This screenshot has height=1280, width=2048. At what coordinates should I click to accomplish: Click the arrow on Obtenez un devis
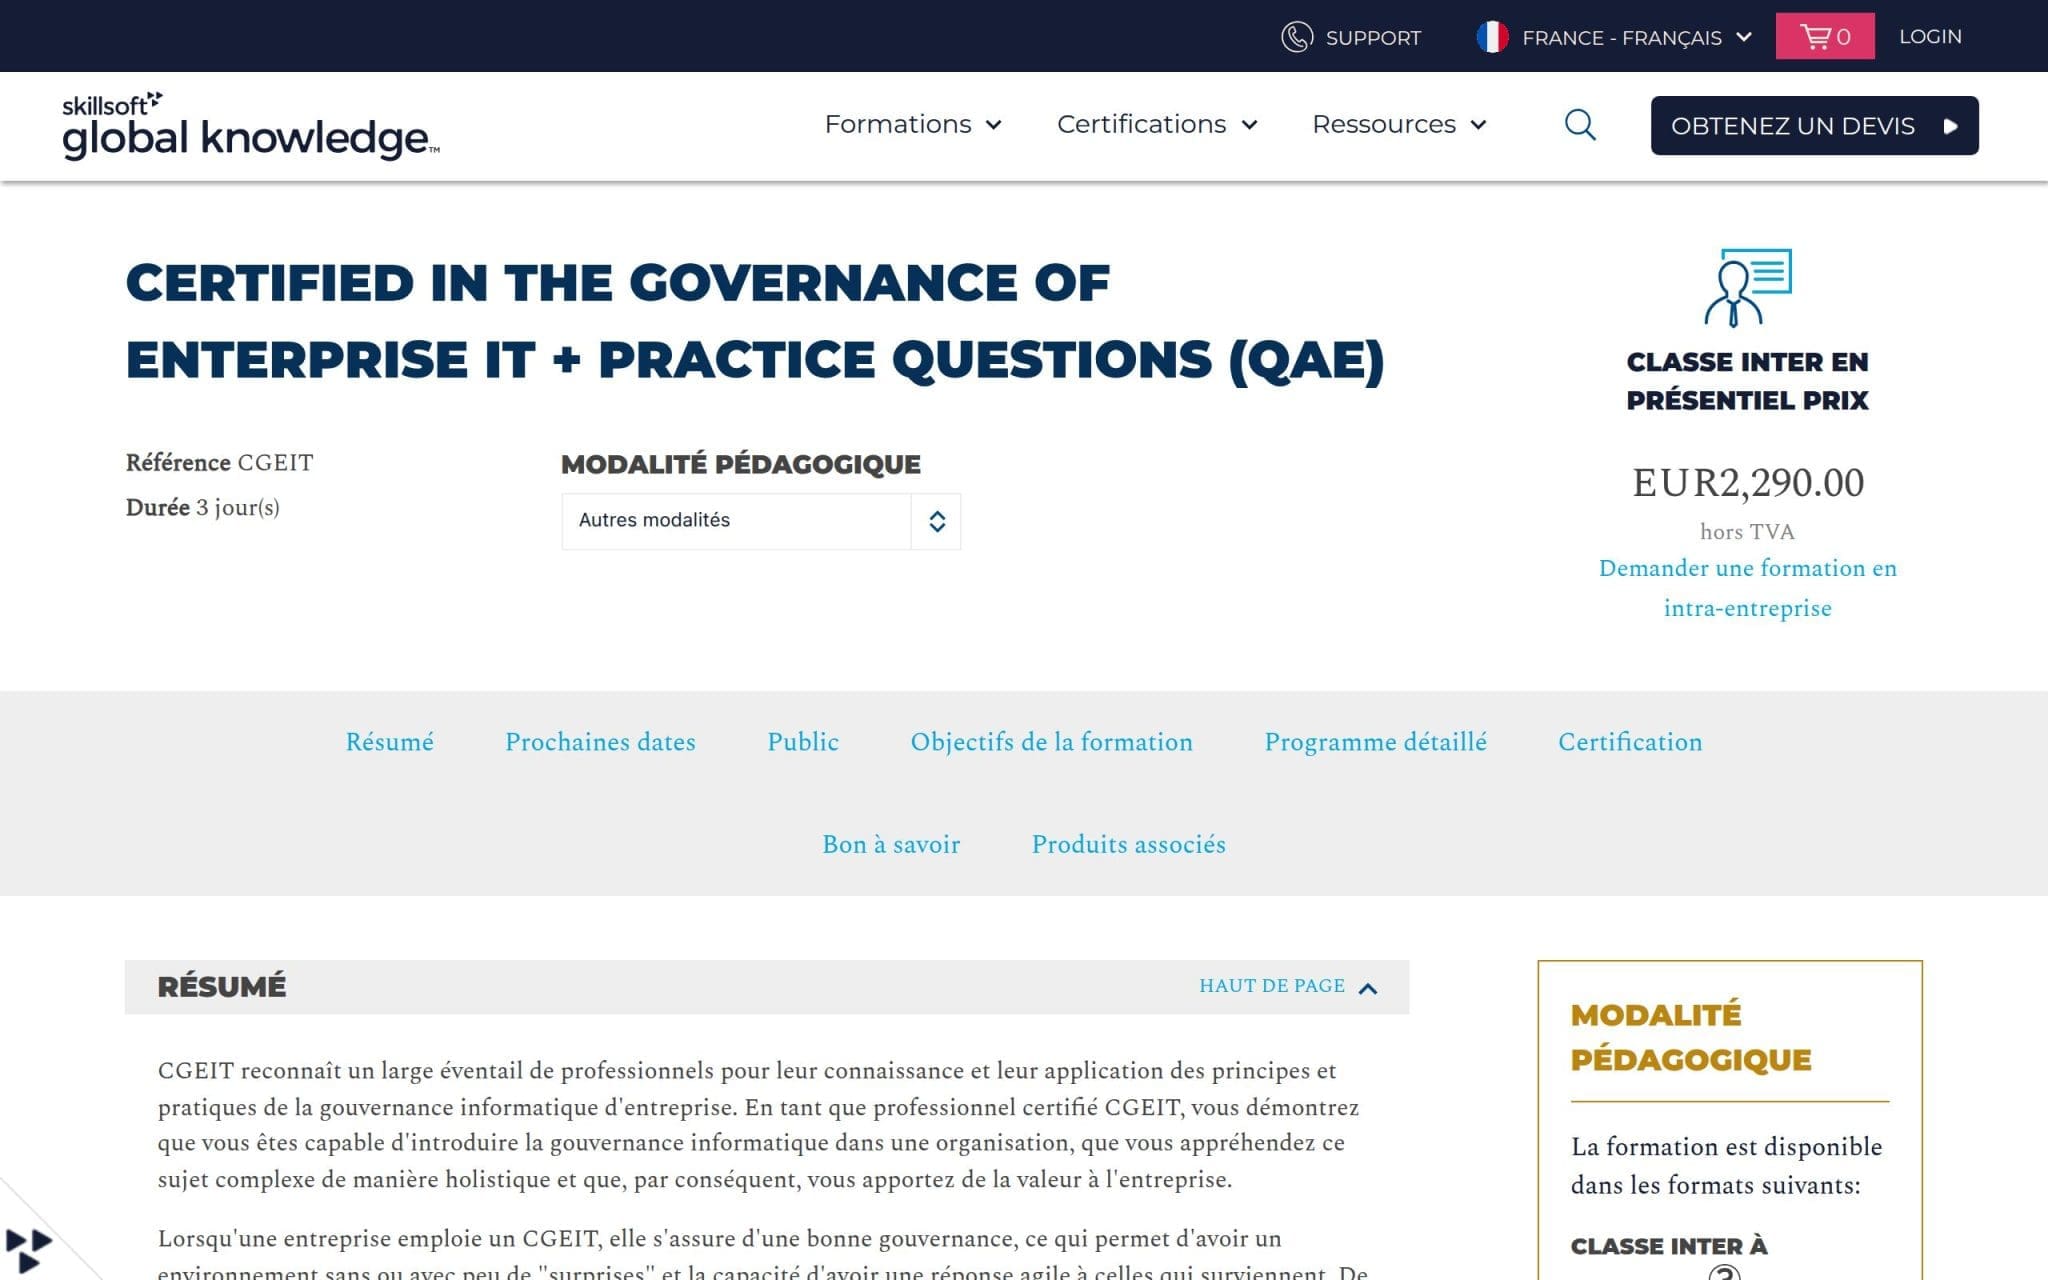(x=1949, y=126)
